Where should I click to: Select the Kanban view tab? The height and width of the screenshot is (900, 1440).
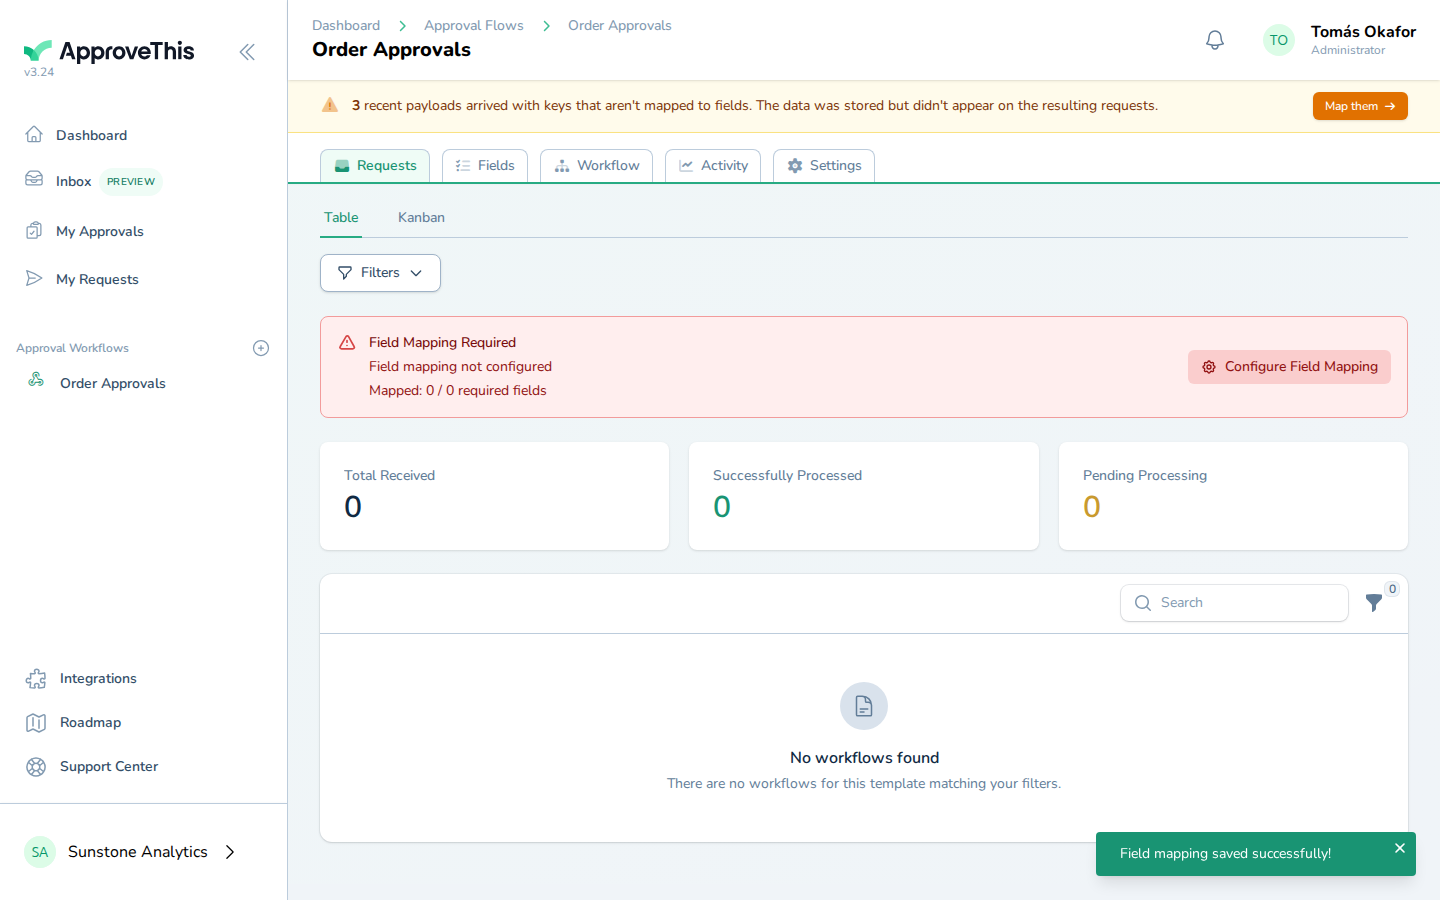click(421, 218)
